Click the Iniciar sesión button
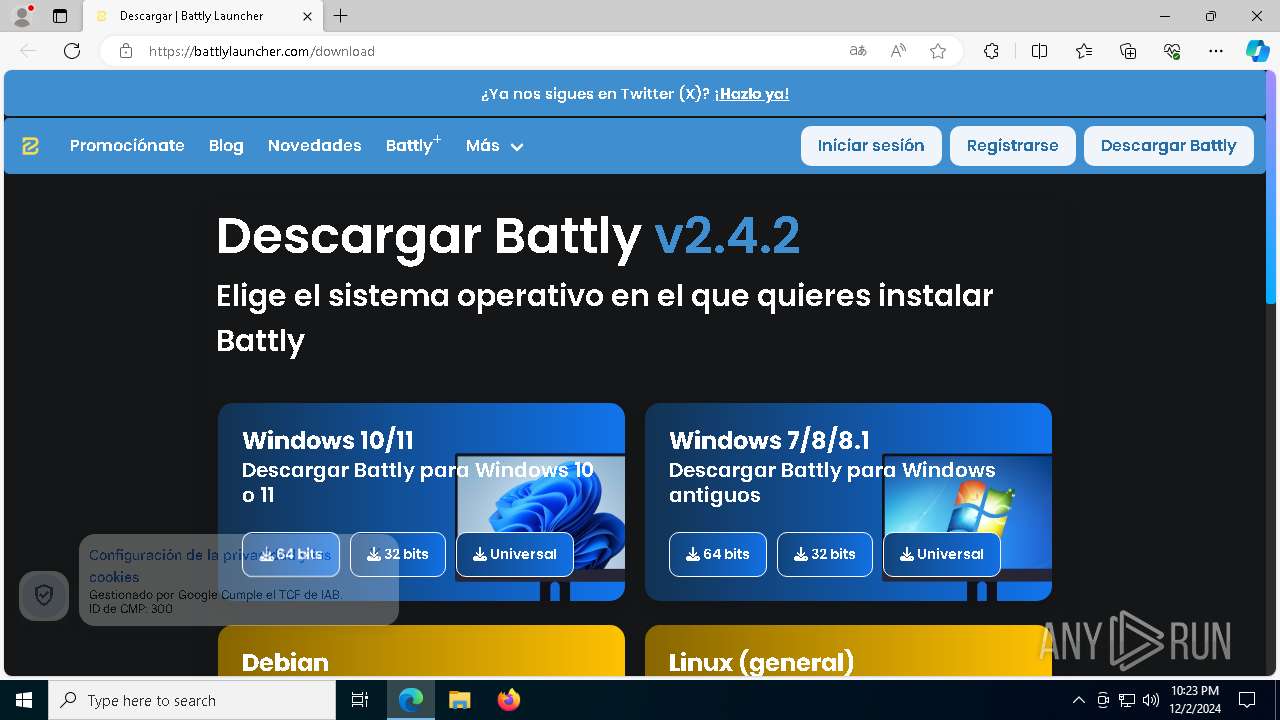Viewport: 1280px width, 720px height. pyautogui.click(x=871, y=146)
